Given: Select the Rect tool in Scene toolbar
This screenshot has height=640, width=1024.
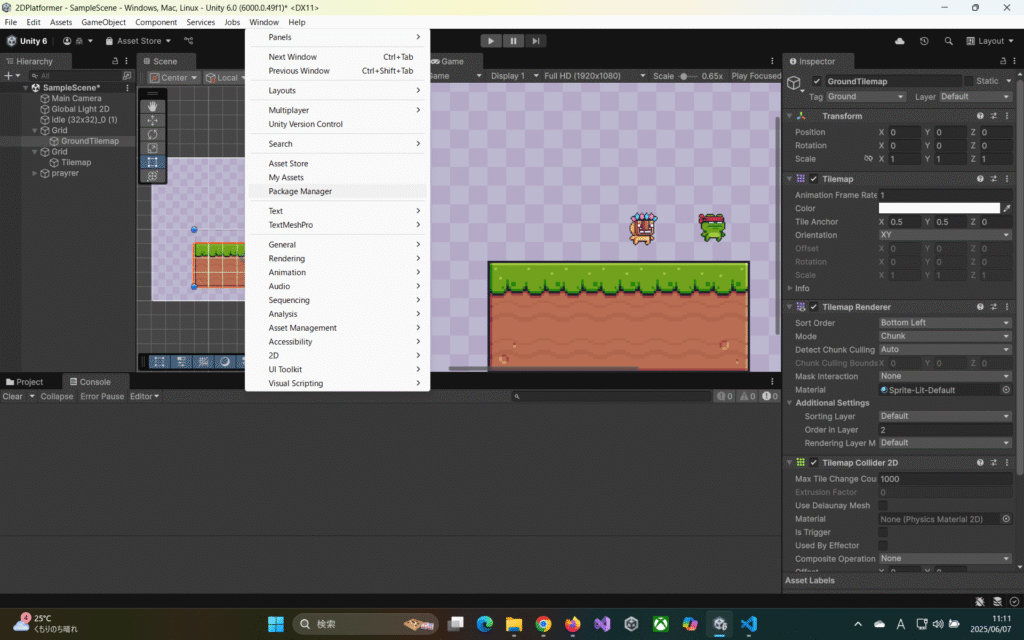Looking at the screenshot, I should pyautogui.click(x=152, y=162).
